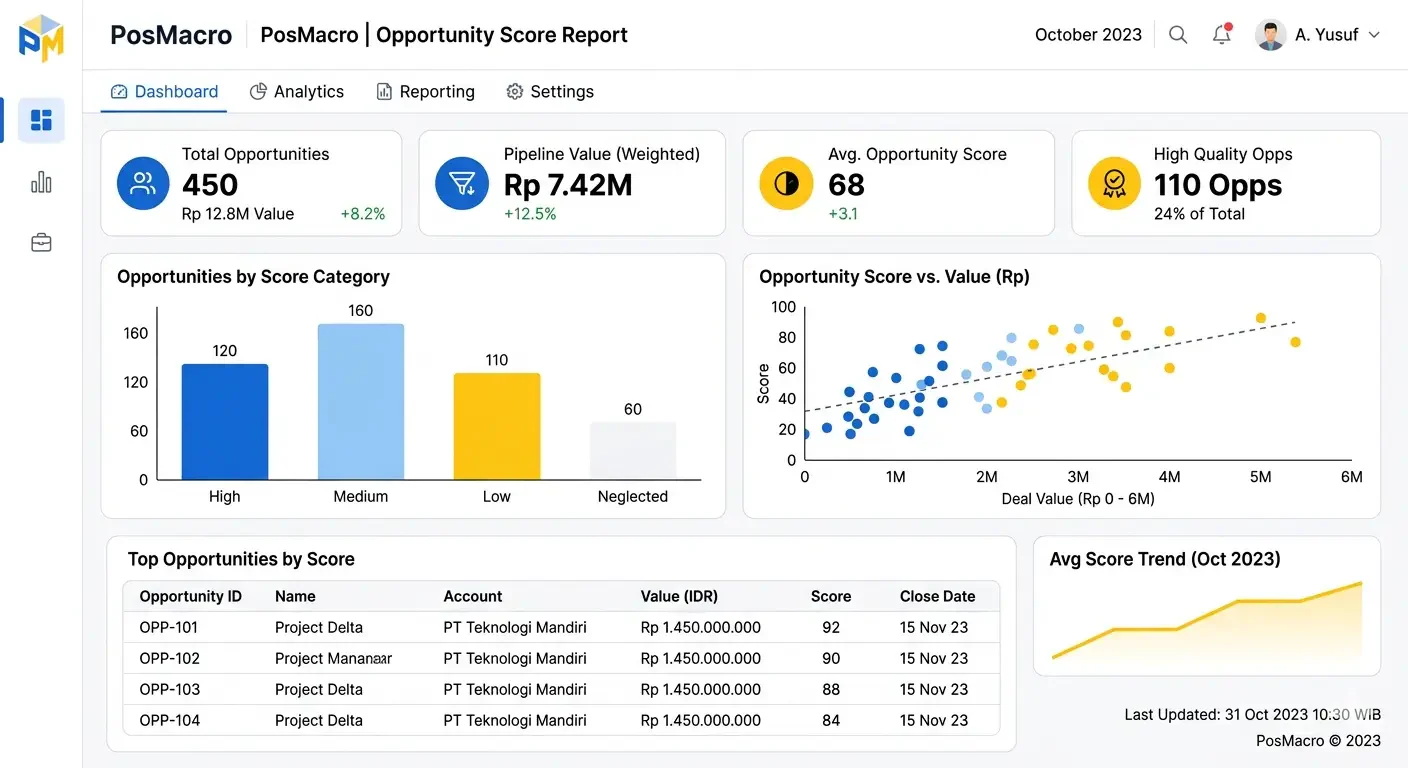
Task: Expand the A. Yusuf account chevron
Action: pyautogui.click(x=1374, y=35)
